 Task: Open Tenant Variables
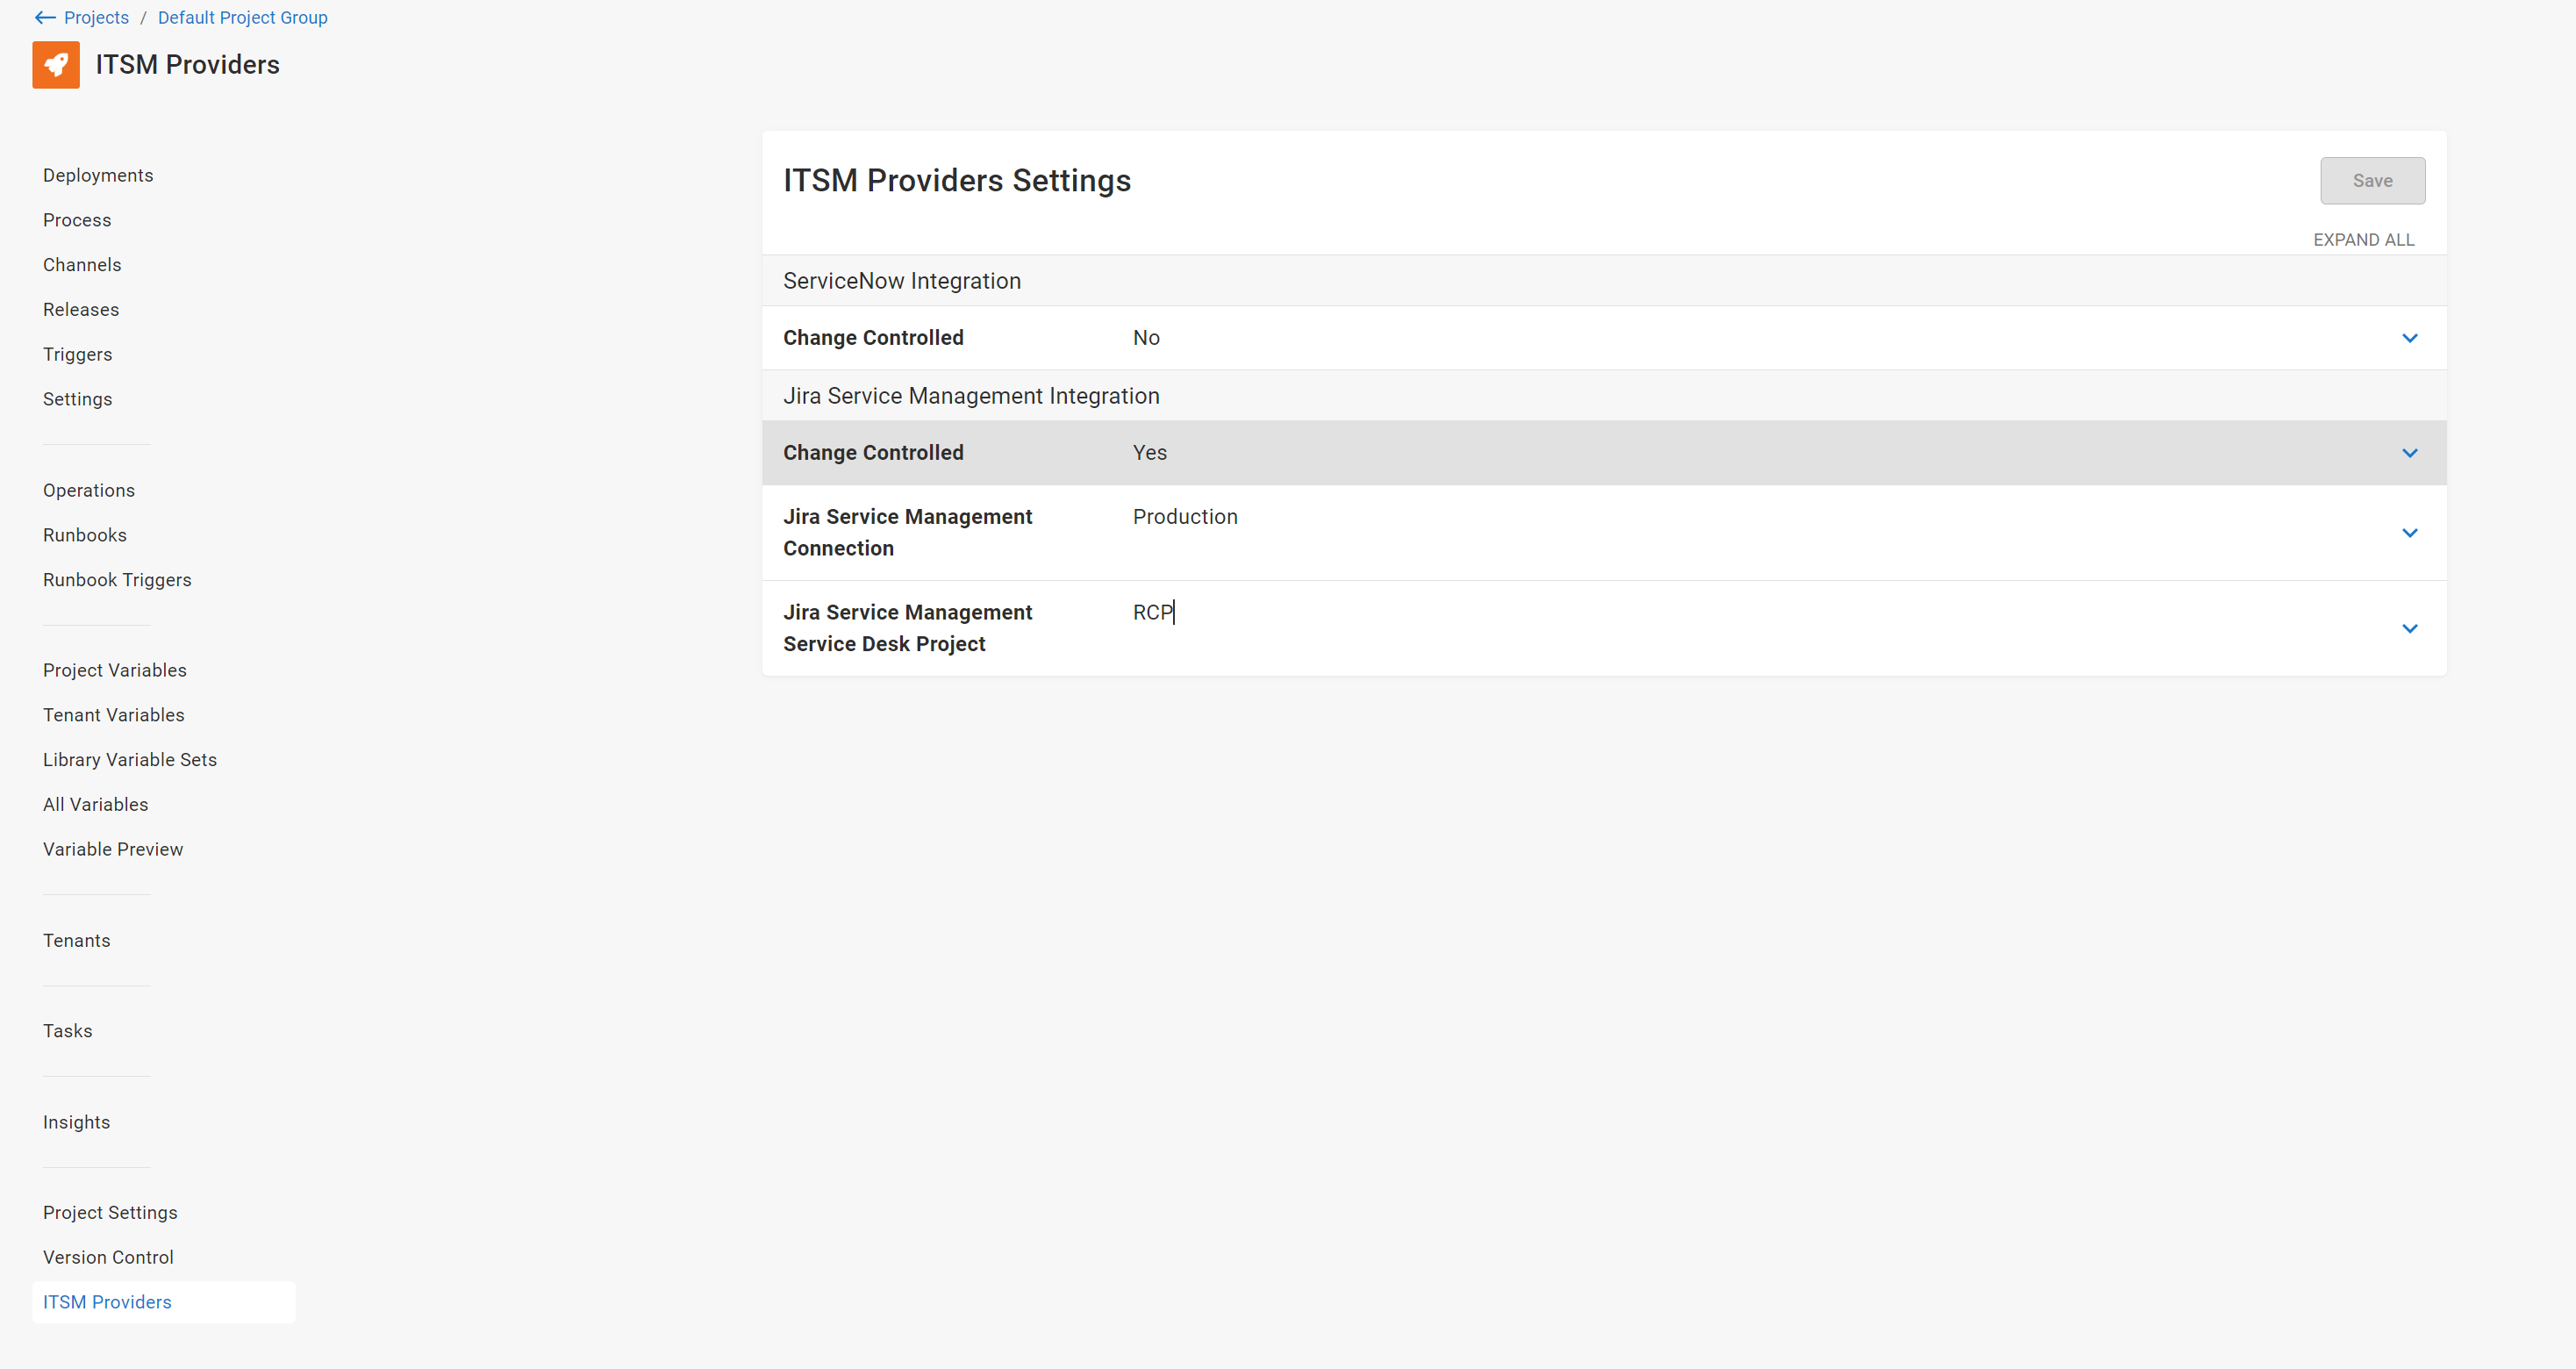(113, 714)
